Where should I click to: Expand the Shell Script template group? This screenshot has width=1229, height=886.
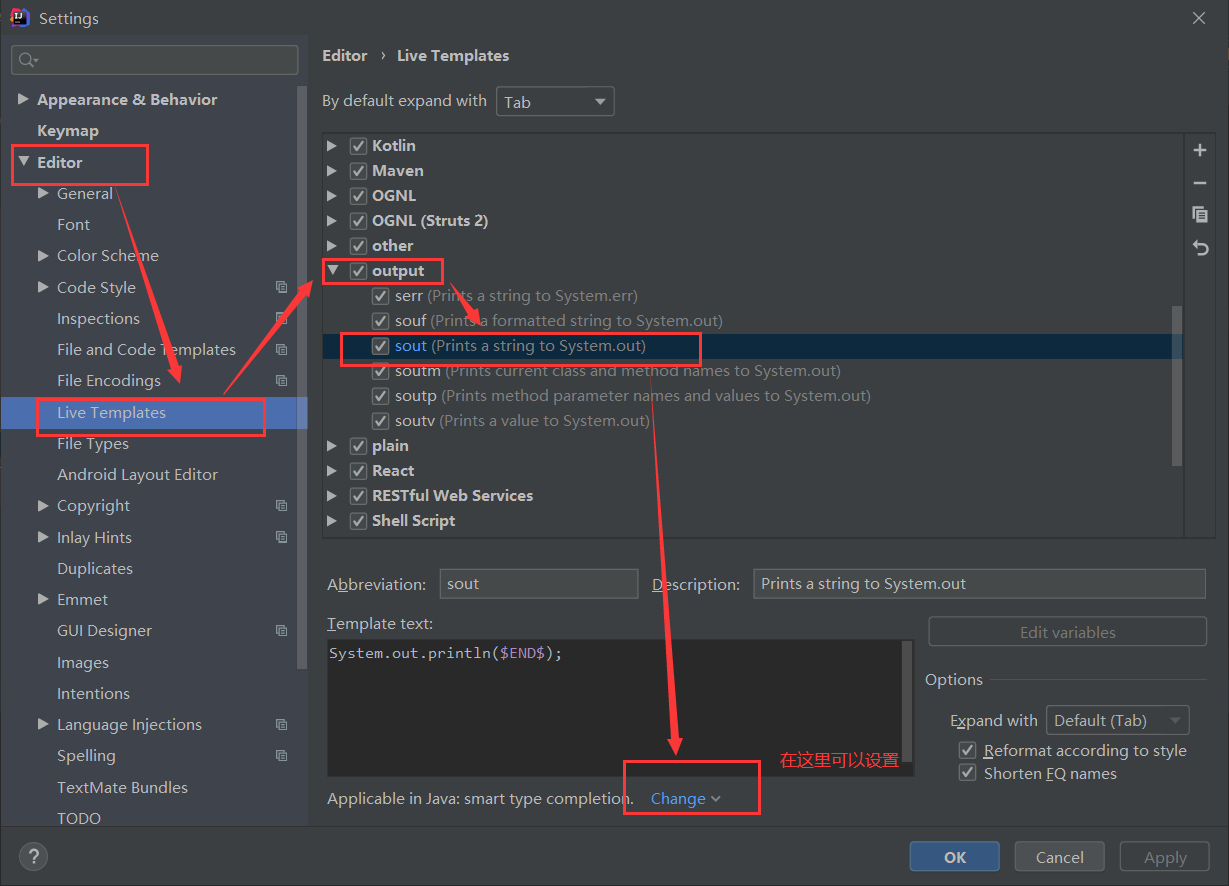click(x=332, y=521)
